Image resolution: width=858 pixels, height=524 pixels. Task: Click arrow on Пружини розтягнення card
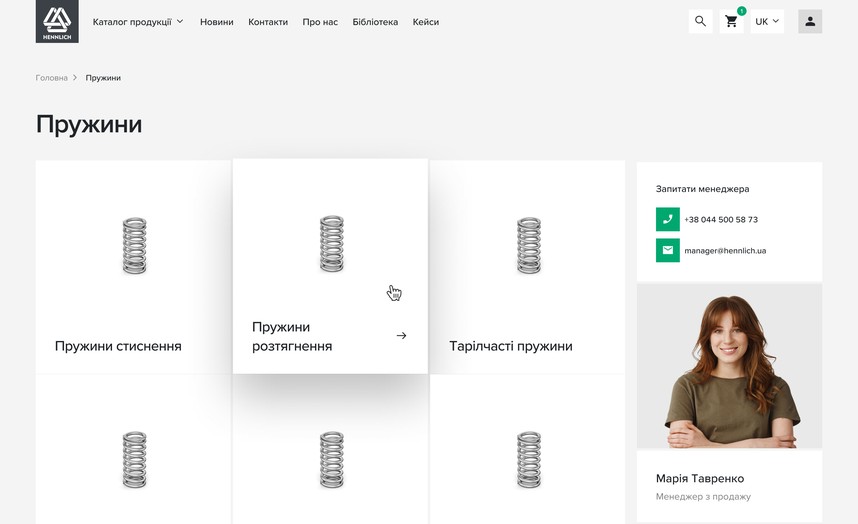pos(401,335)
